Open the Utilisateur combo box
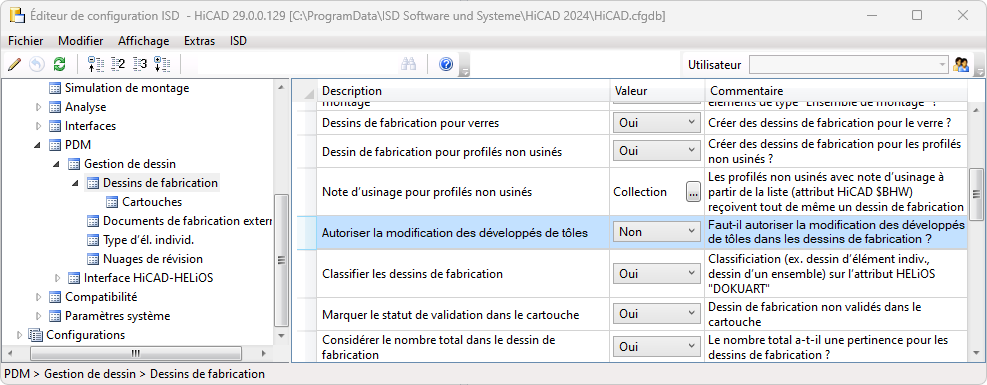 848,64
